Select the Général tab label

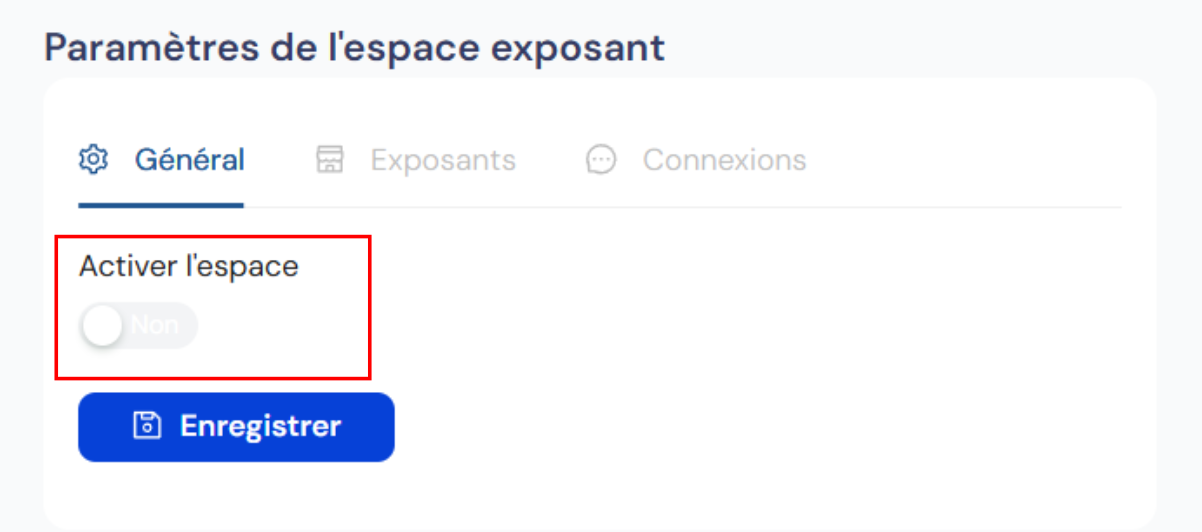190,160
